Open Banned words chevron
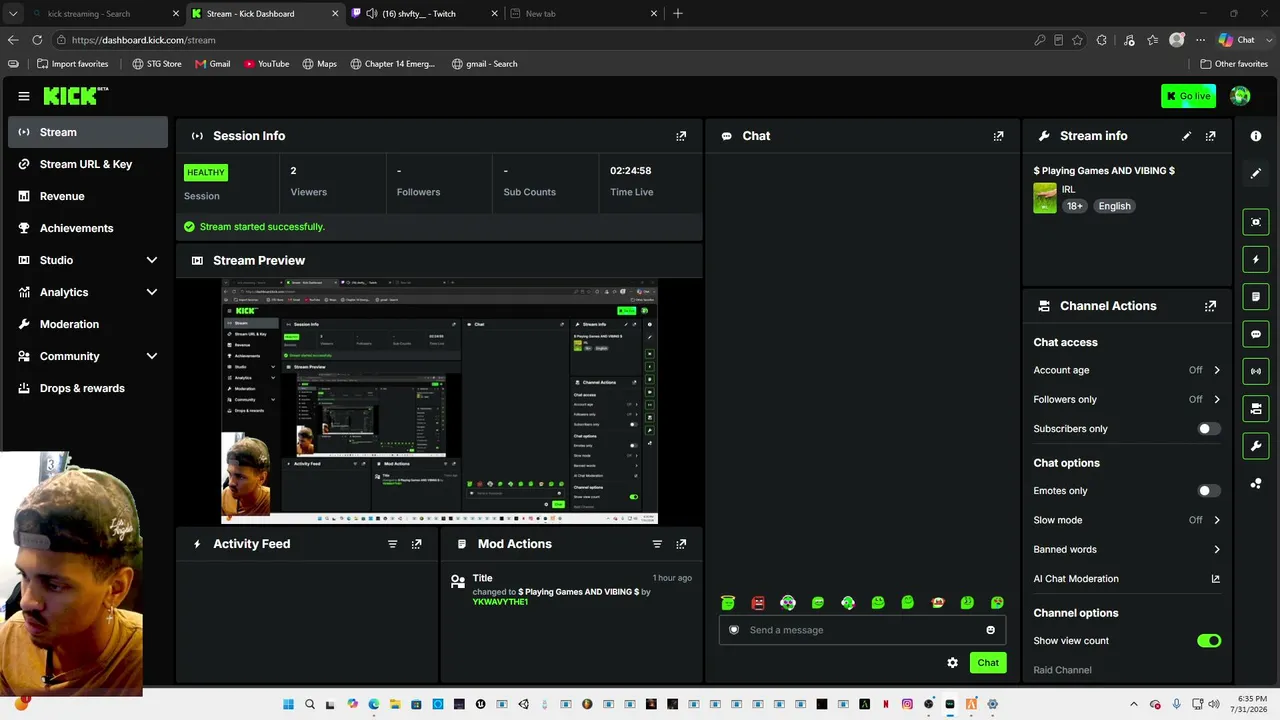Image resolution: width=1280 pixels, height=720 pixels. point(1217,549)
